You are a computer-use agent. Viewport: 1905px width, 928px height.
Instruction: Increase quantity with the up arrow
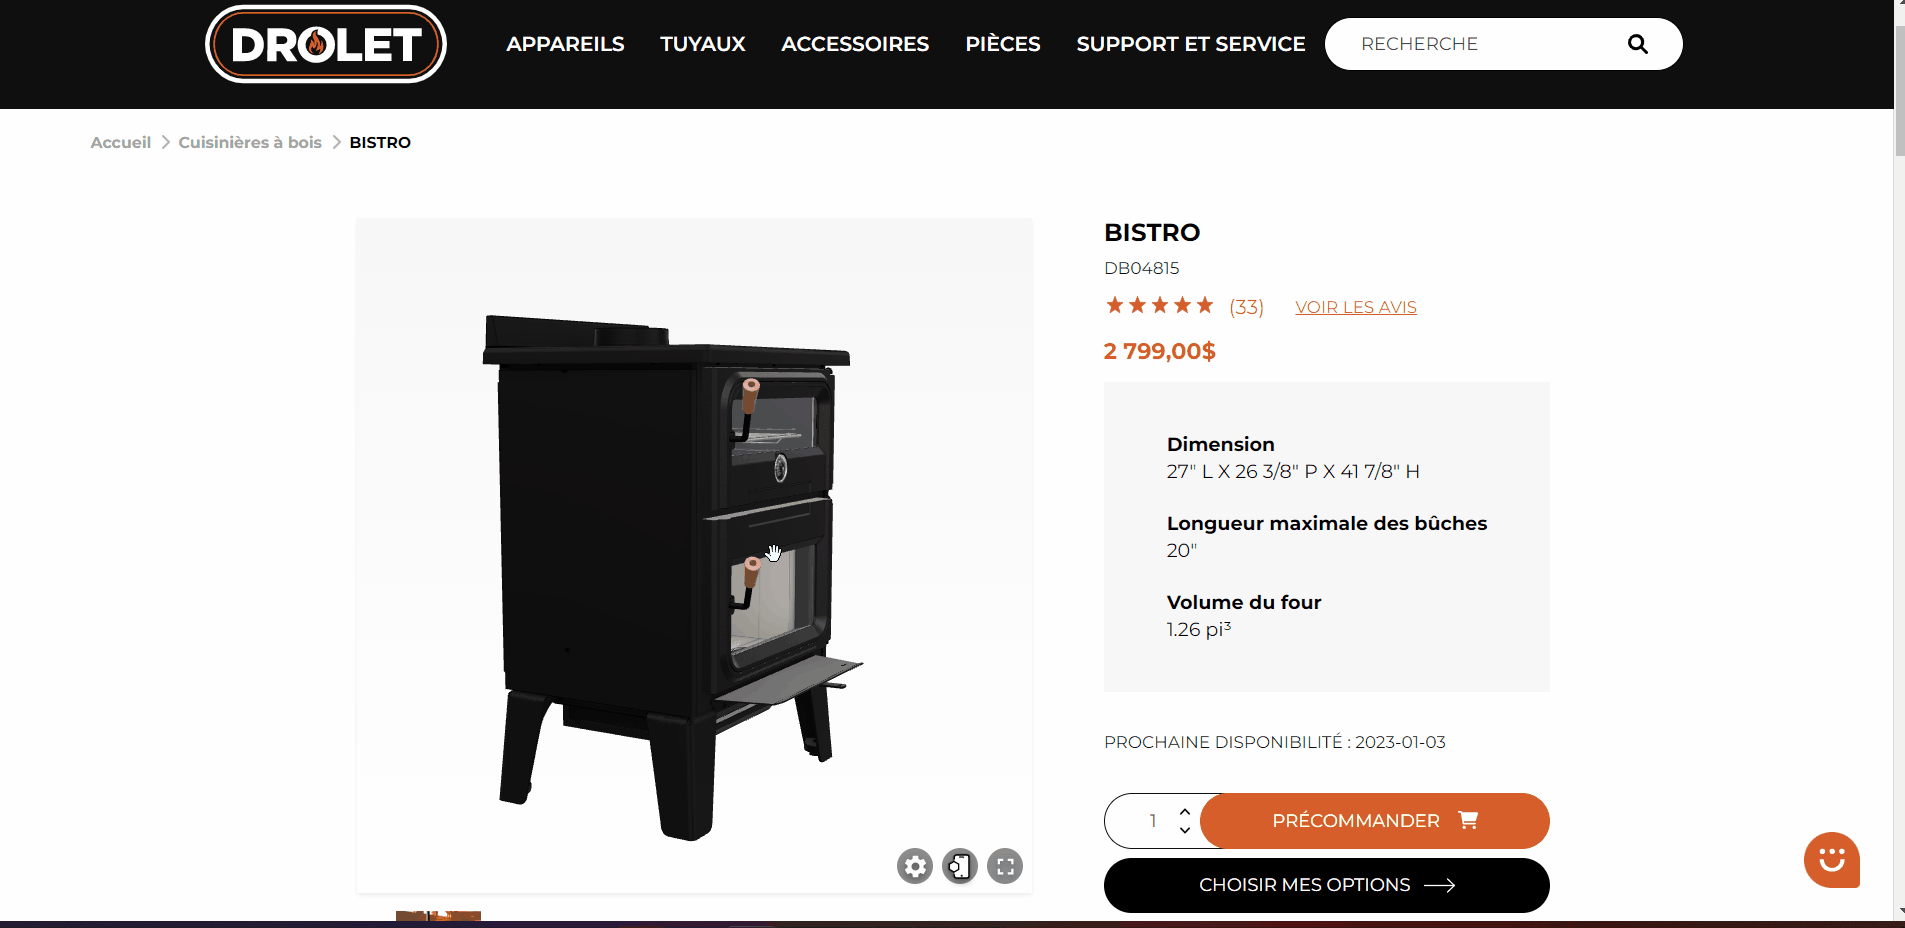coord(1185,812)
